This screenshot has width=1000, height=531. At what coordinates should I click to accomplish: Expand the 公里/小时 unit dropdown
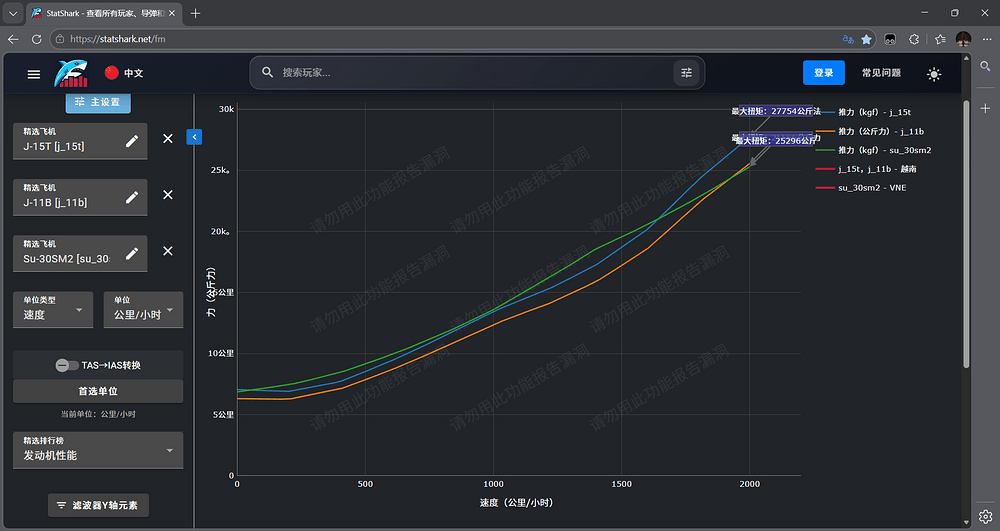tap(143, 310)
